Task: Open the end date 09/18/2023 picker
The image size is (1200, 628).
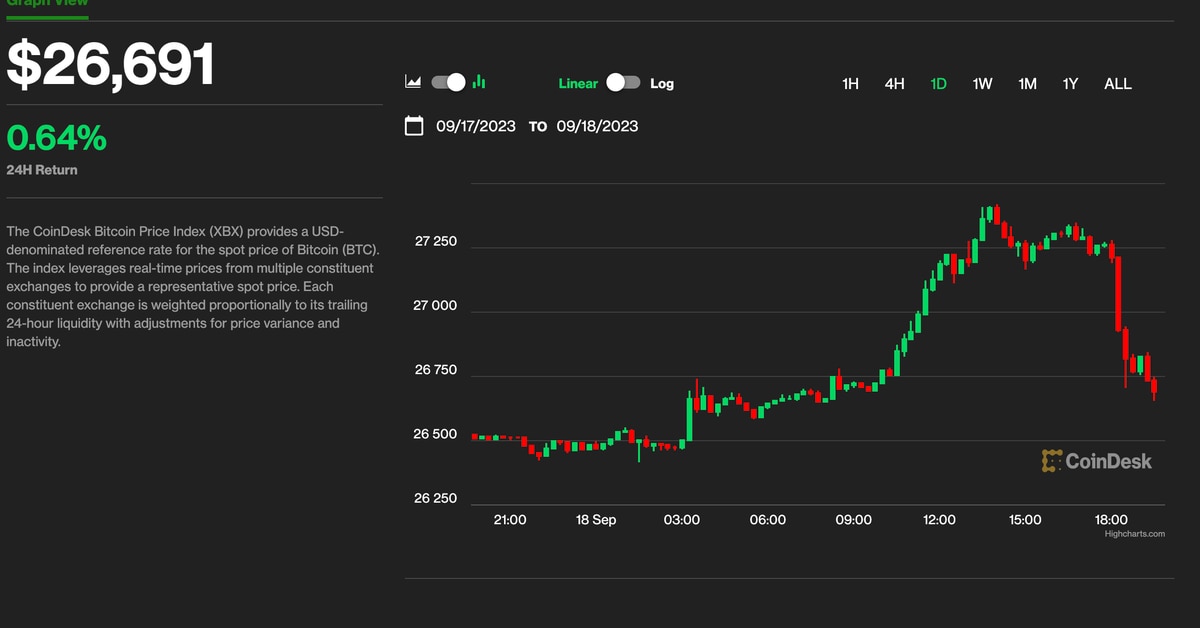Action: 597,126
